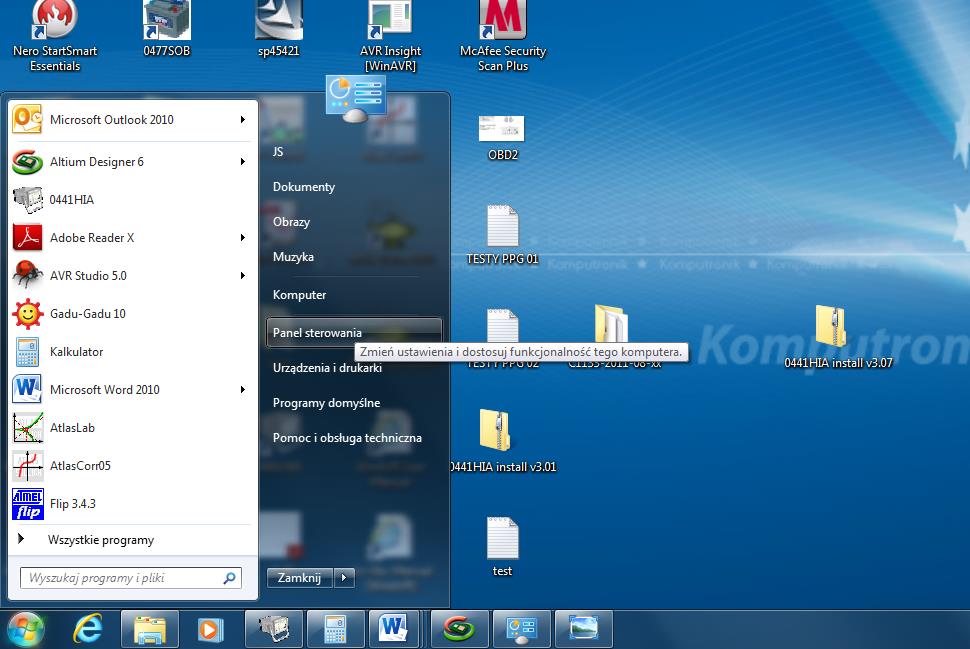The width and height of the screenshot is (970, 649).
Task: Open 0441HIA install v3.07 zip folder
Action: 838,337
